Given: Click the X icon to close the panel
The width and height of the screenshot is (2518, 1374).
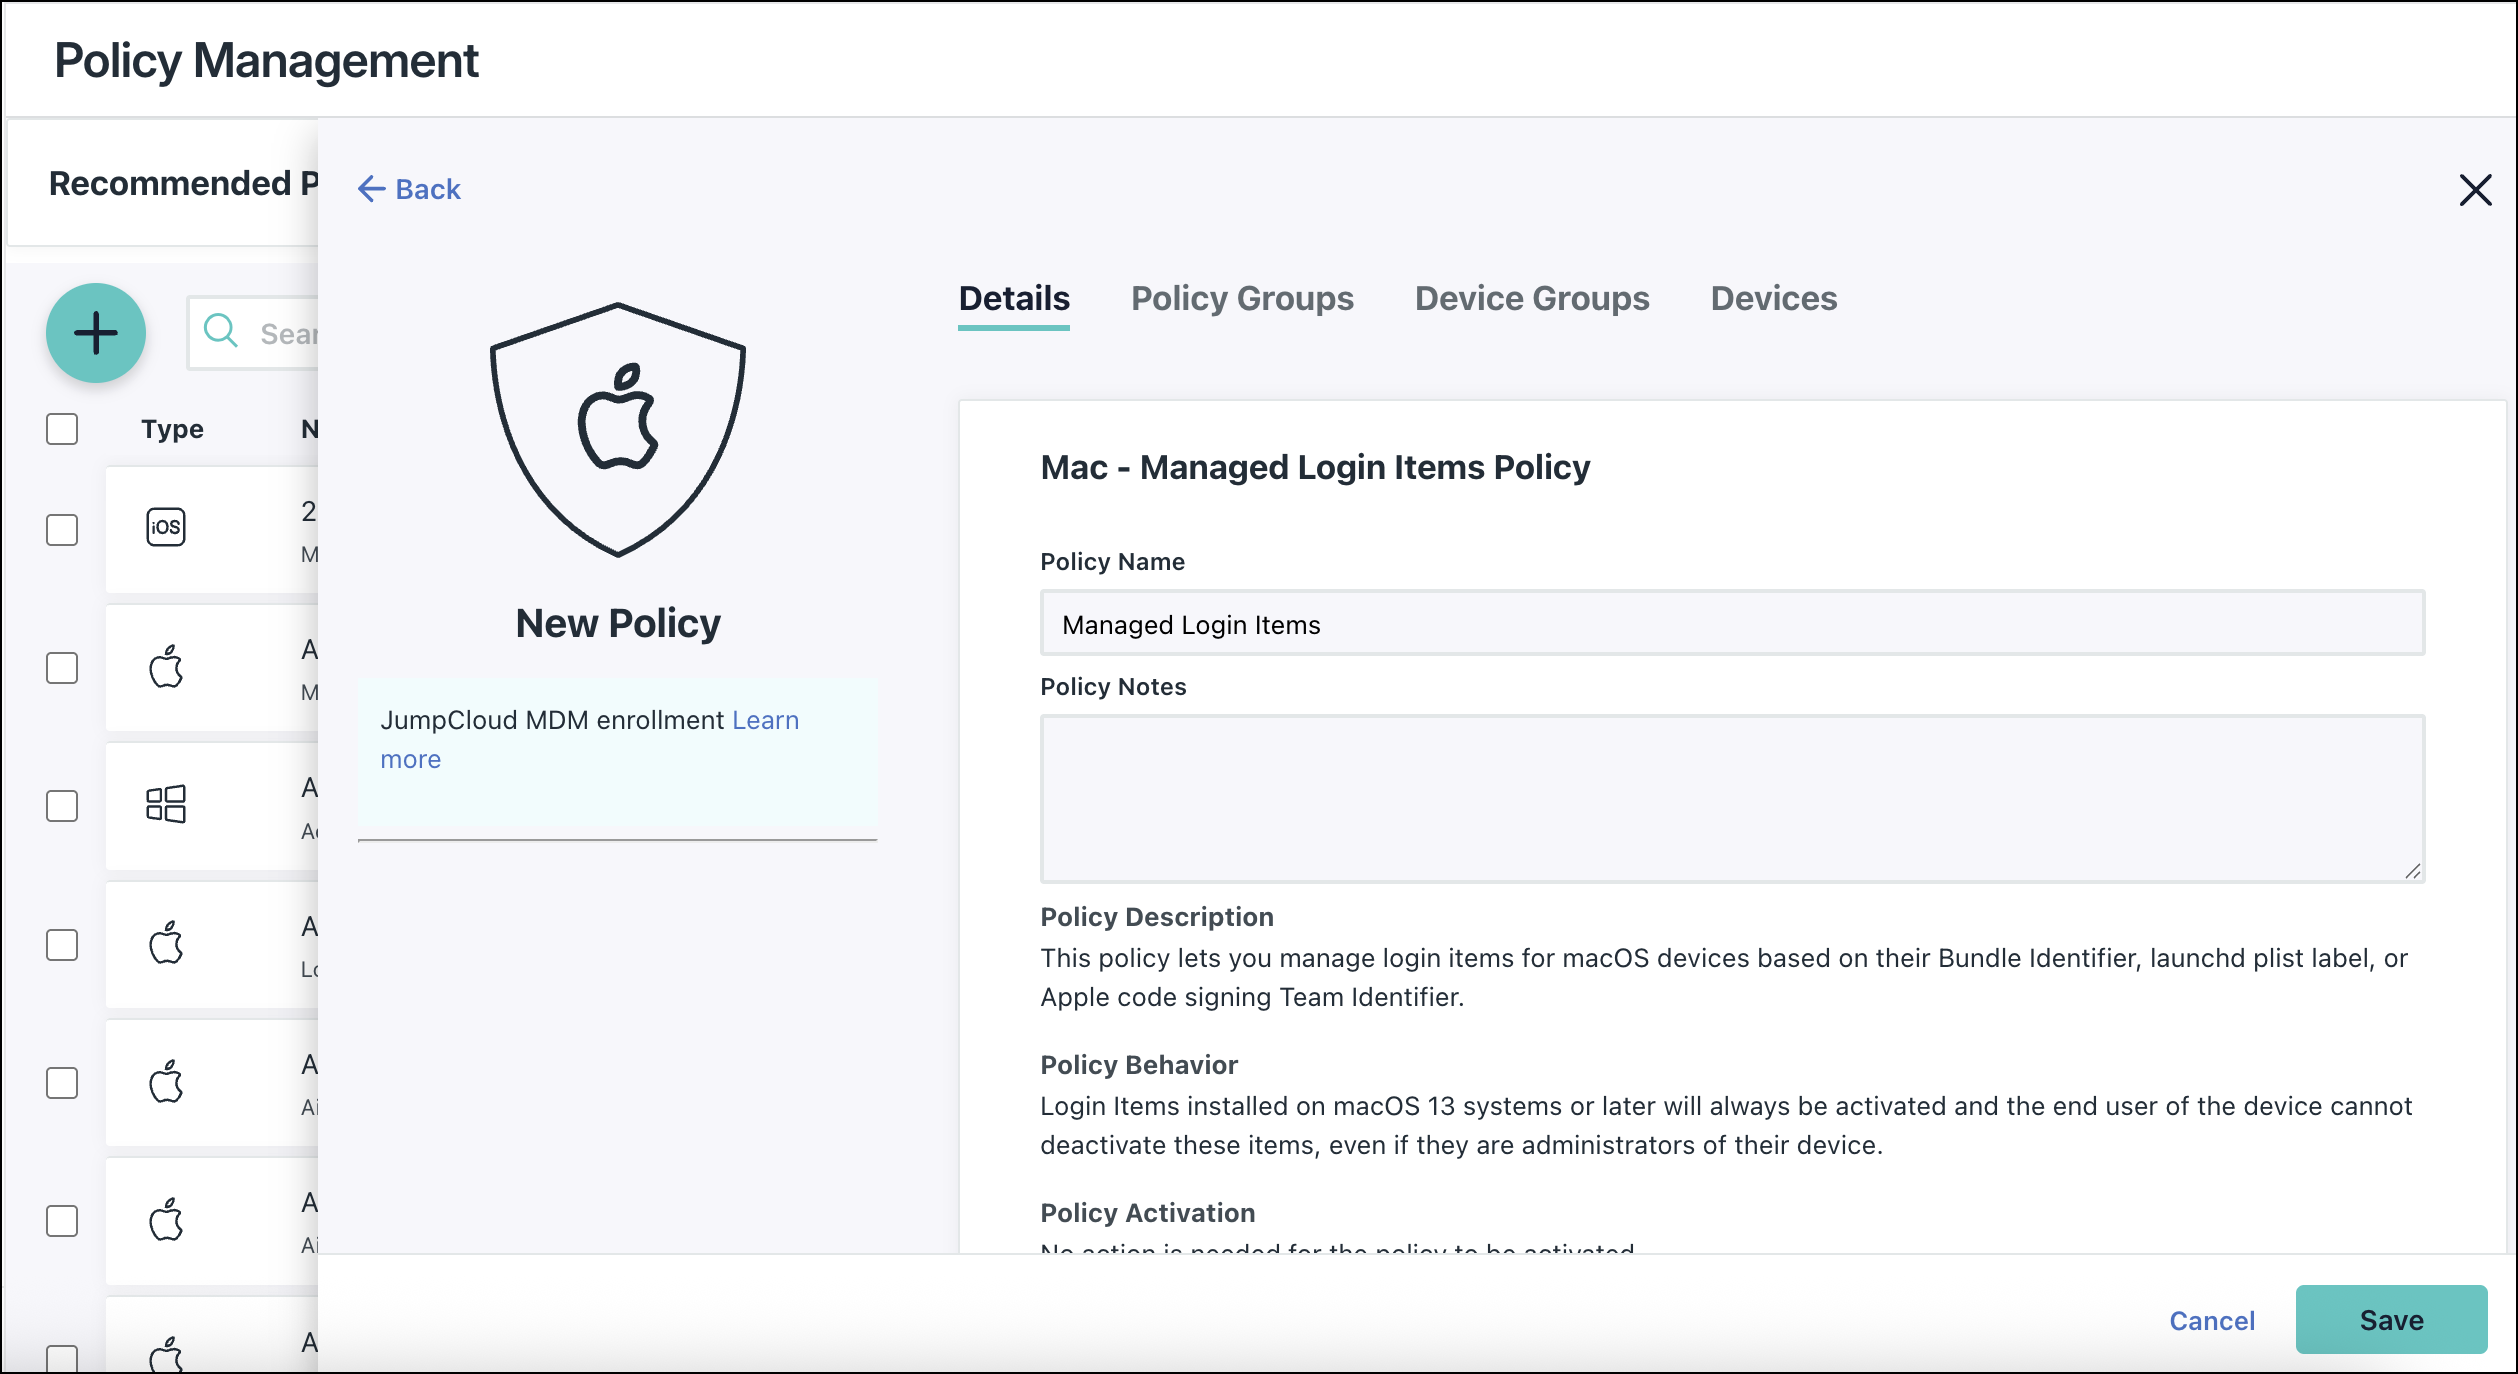Looking at the screenshot, I should [x=2477, y=190].
